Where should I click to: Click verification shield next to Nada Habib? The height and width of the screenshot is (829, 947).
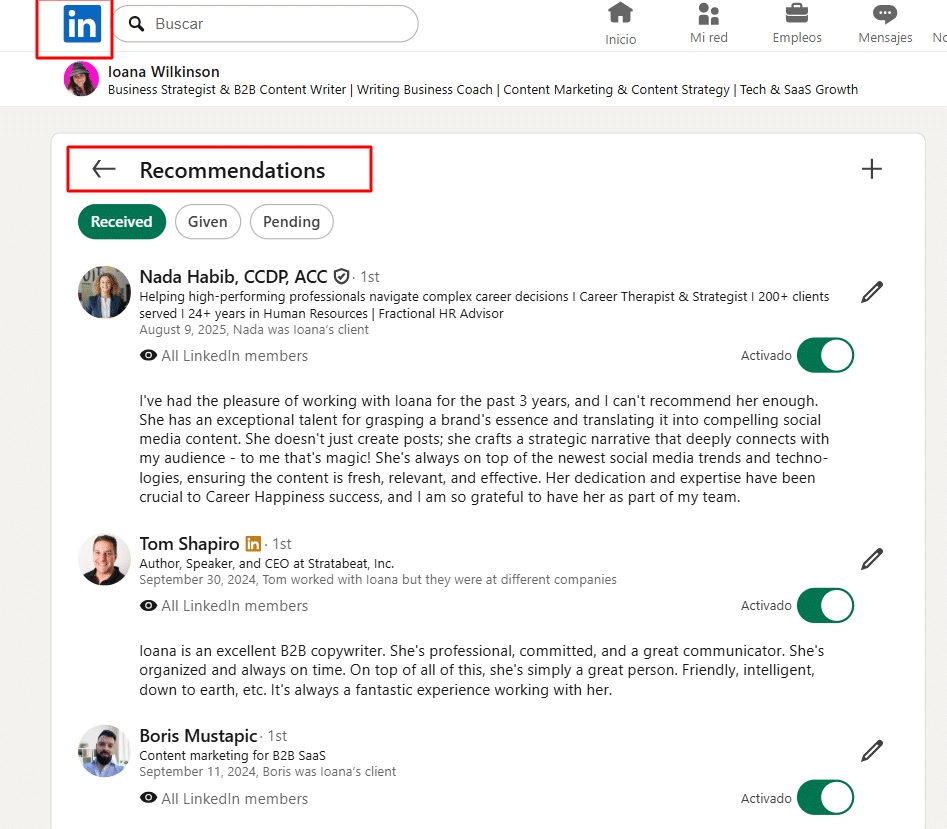point(341,277)
